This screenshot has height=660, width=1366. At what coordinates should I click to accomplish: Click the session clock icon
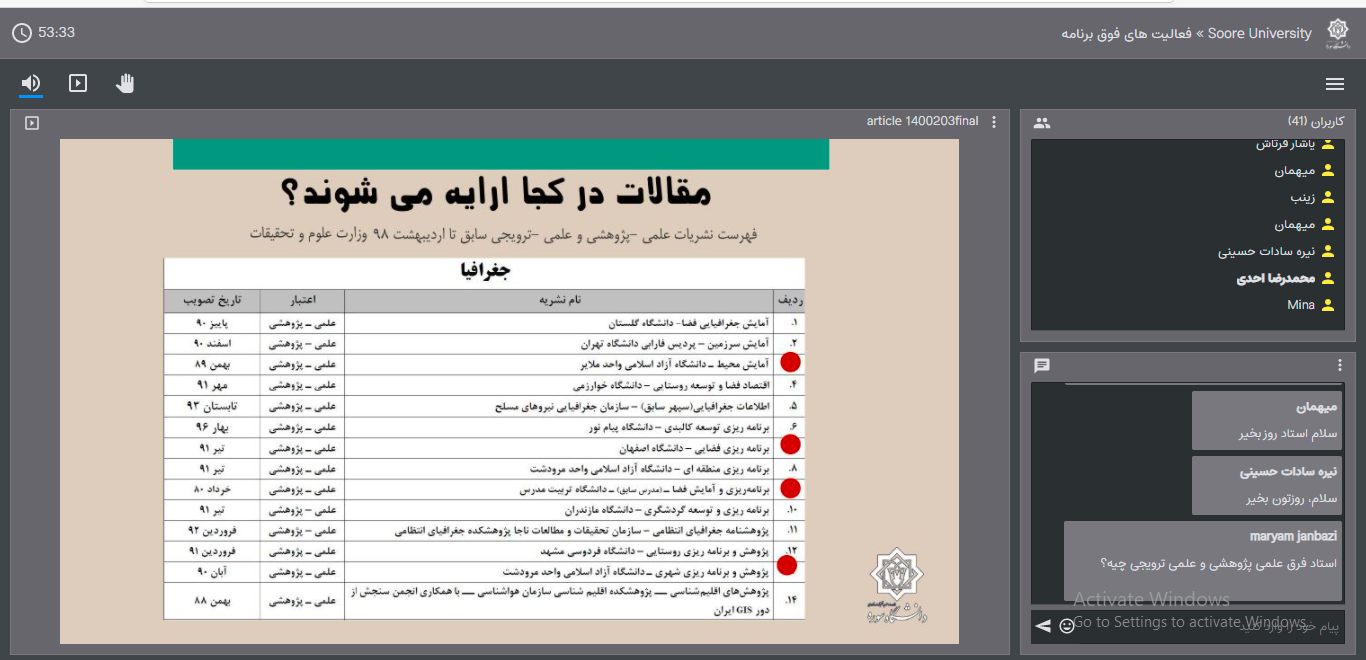(x=22, y=33)
